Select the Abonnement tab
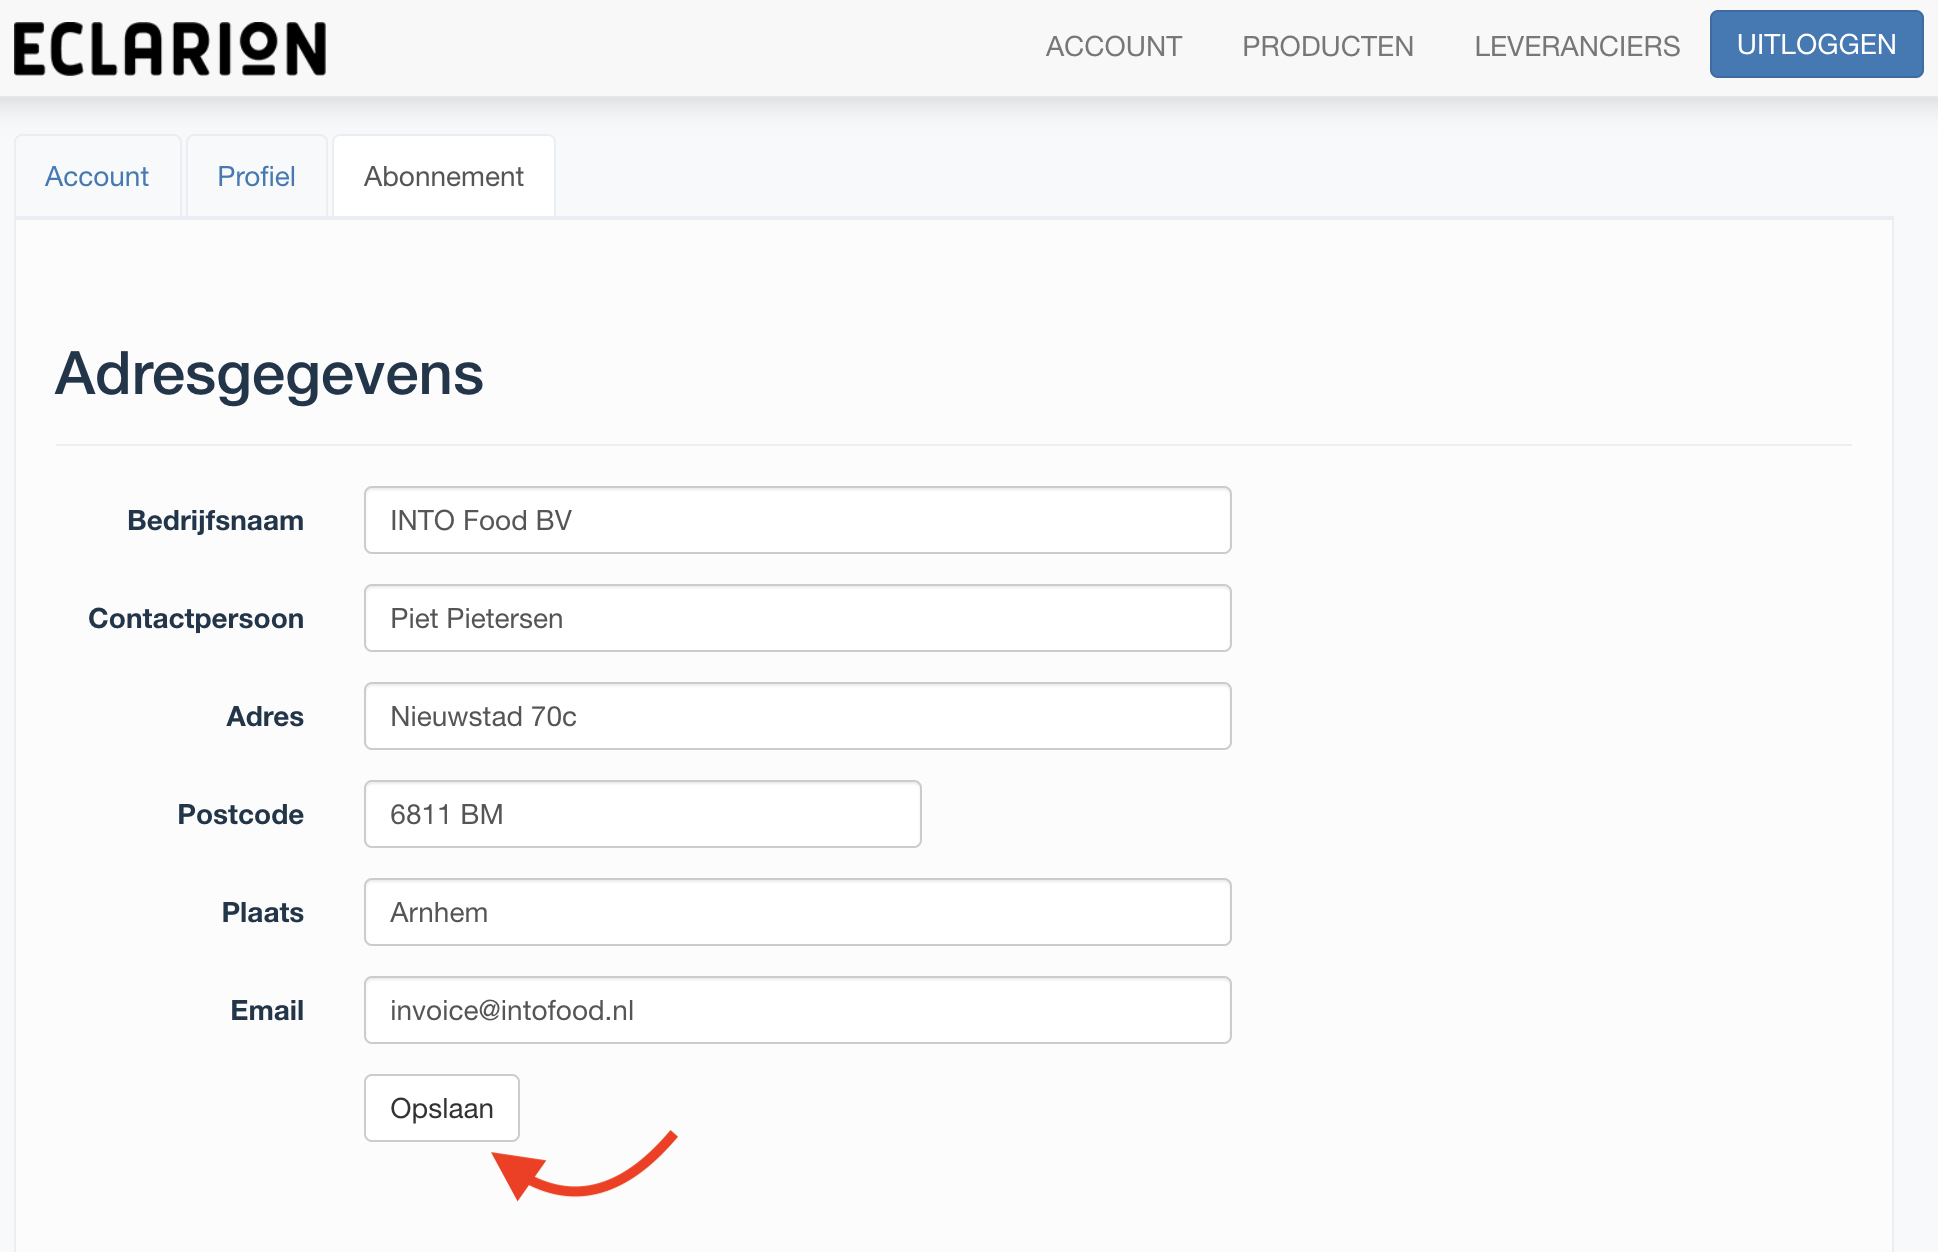 [443, 176]
